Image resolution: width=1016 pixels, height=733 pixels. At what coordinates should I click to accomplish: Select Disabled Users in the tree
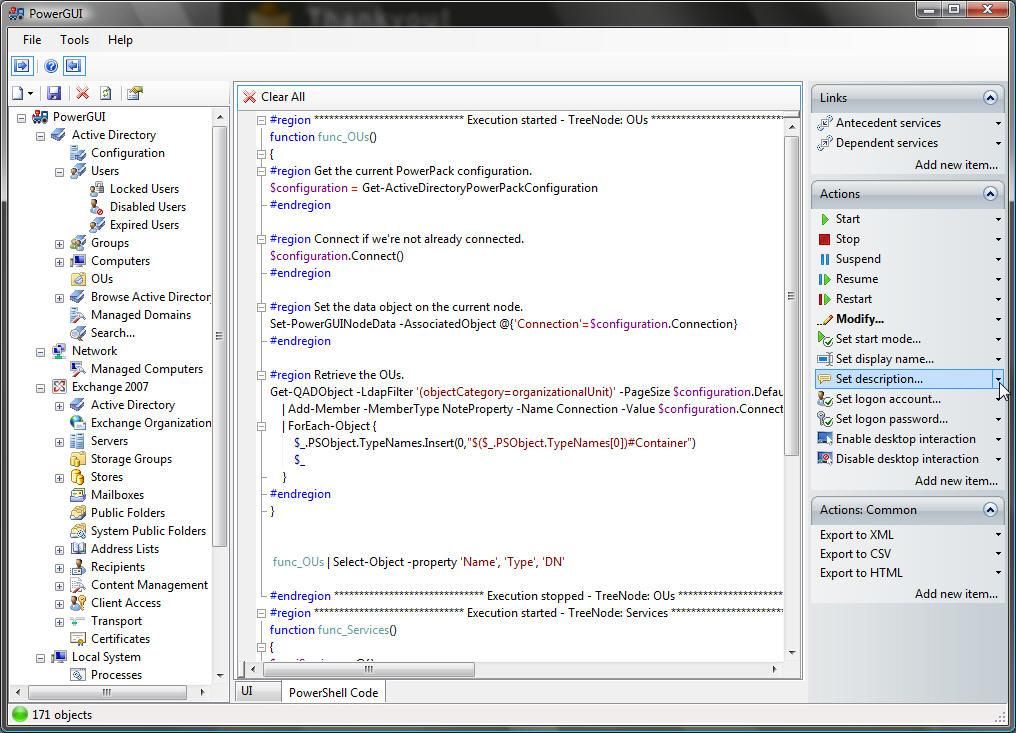147,207
